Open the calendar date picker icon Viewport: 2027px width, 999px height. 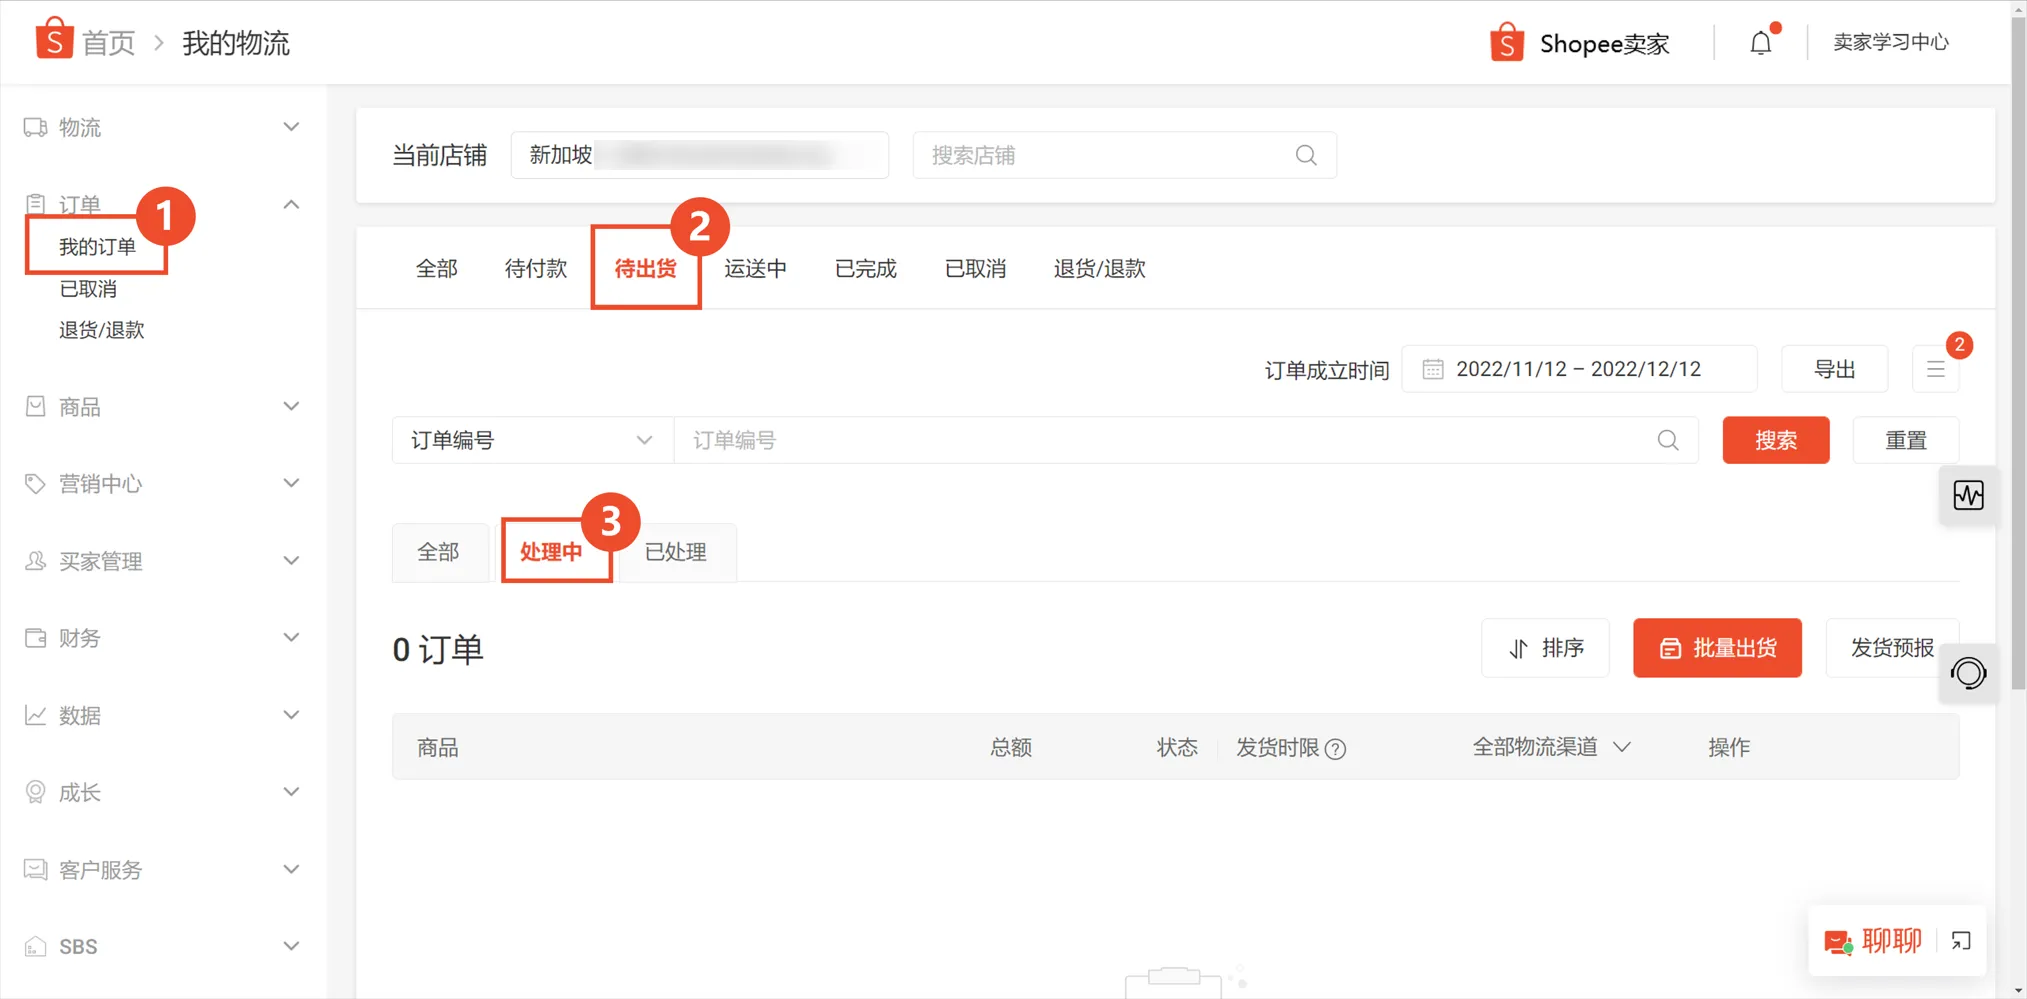point(1432,368)
